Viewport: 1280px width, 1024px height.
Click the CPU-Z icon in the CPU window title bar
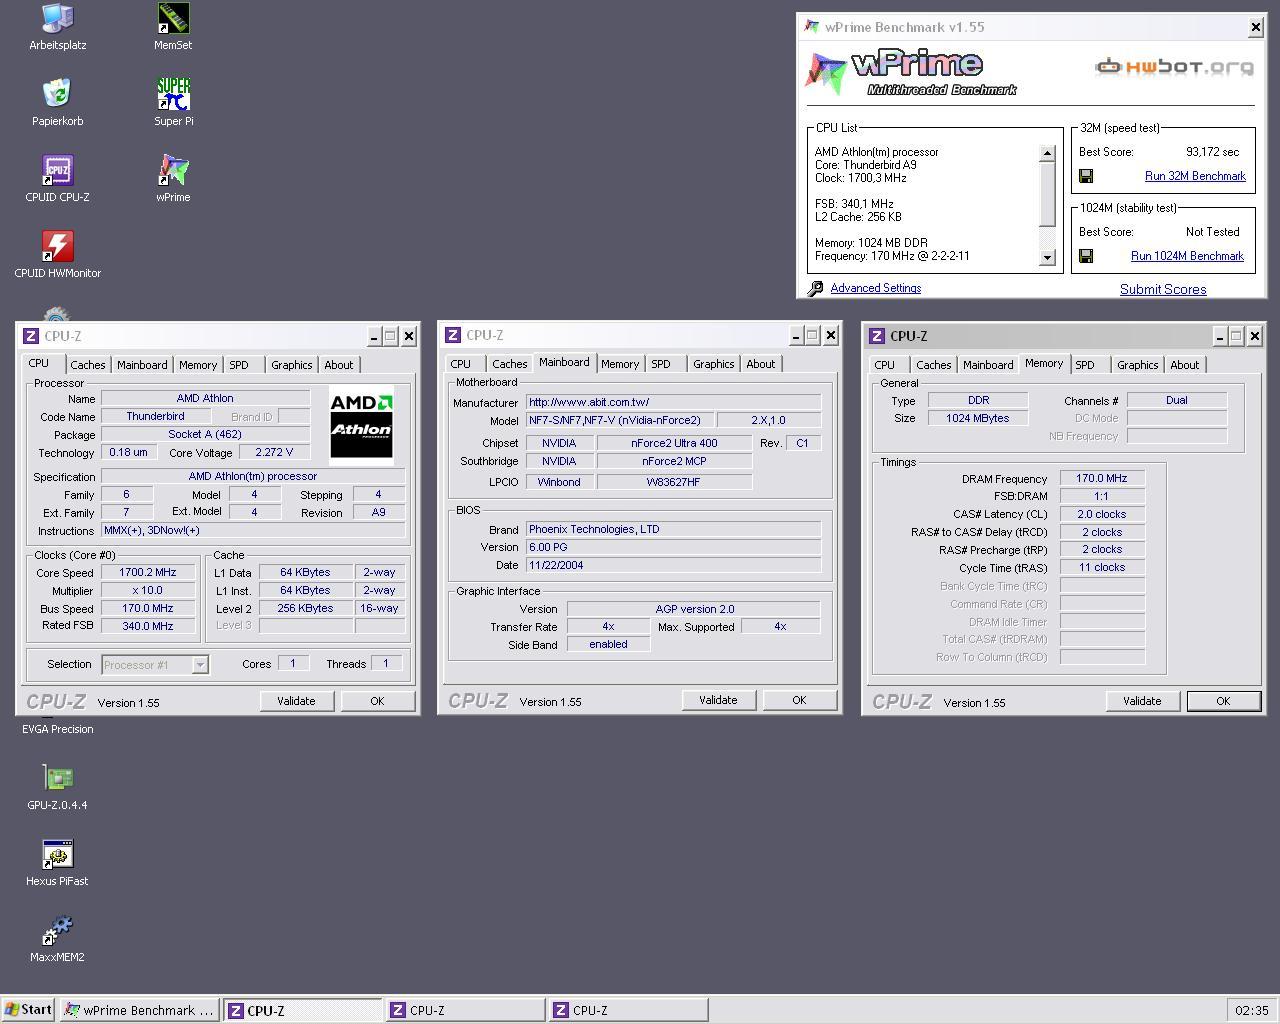pyautogui.click(x=31, y=336)
